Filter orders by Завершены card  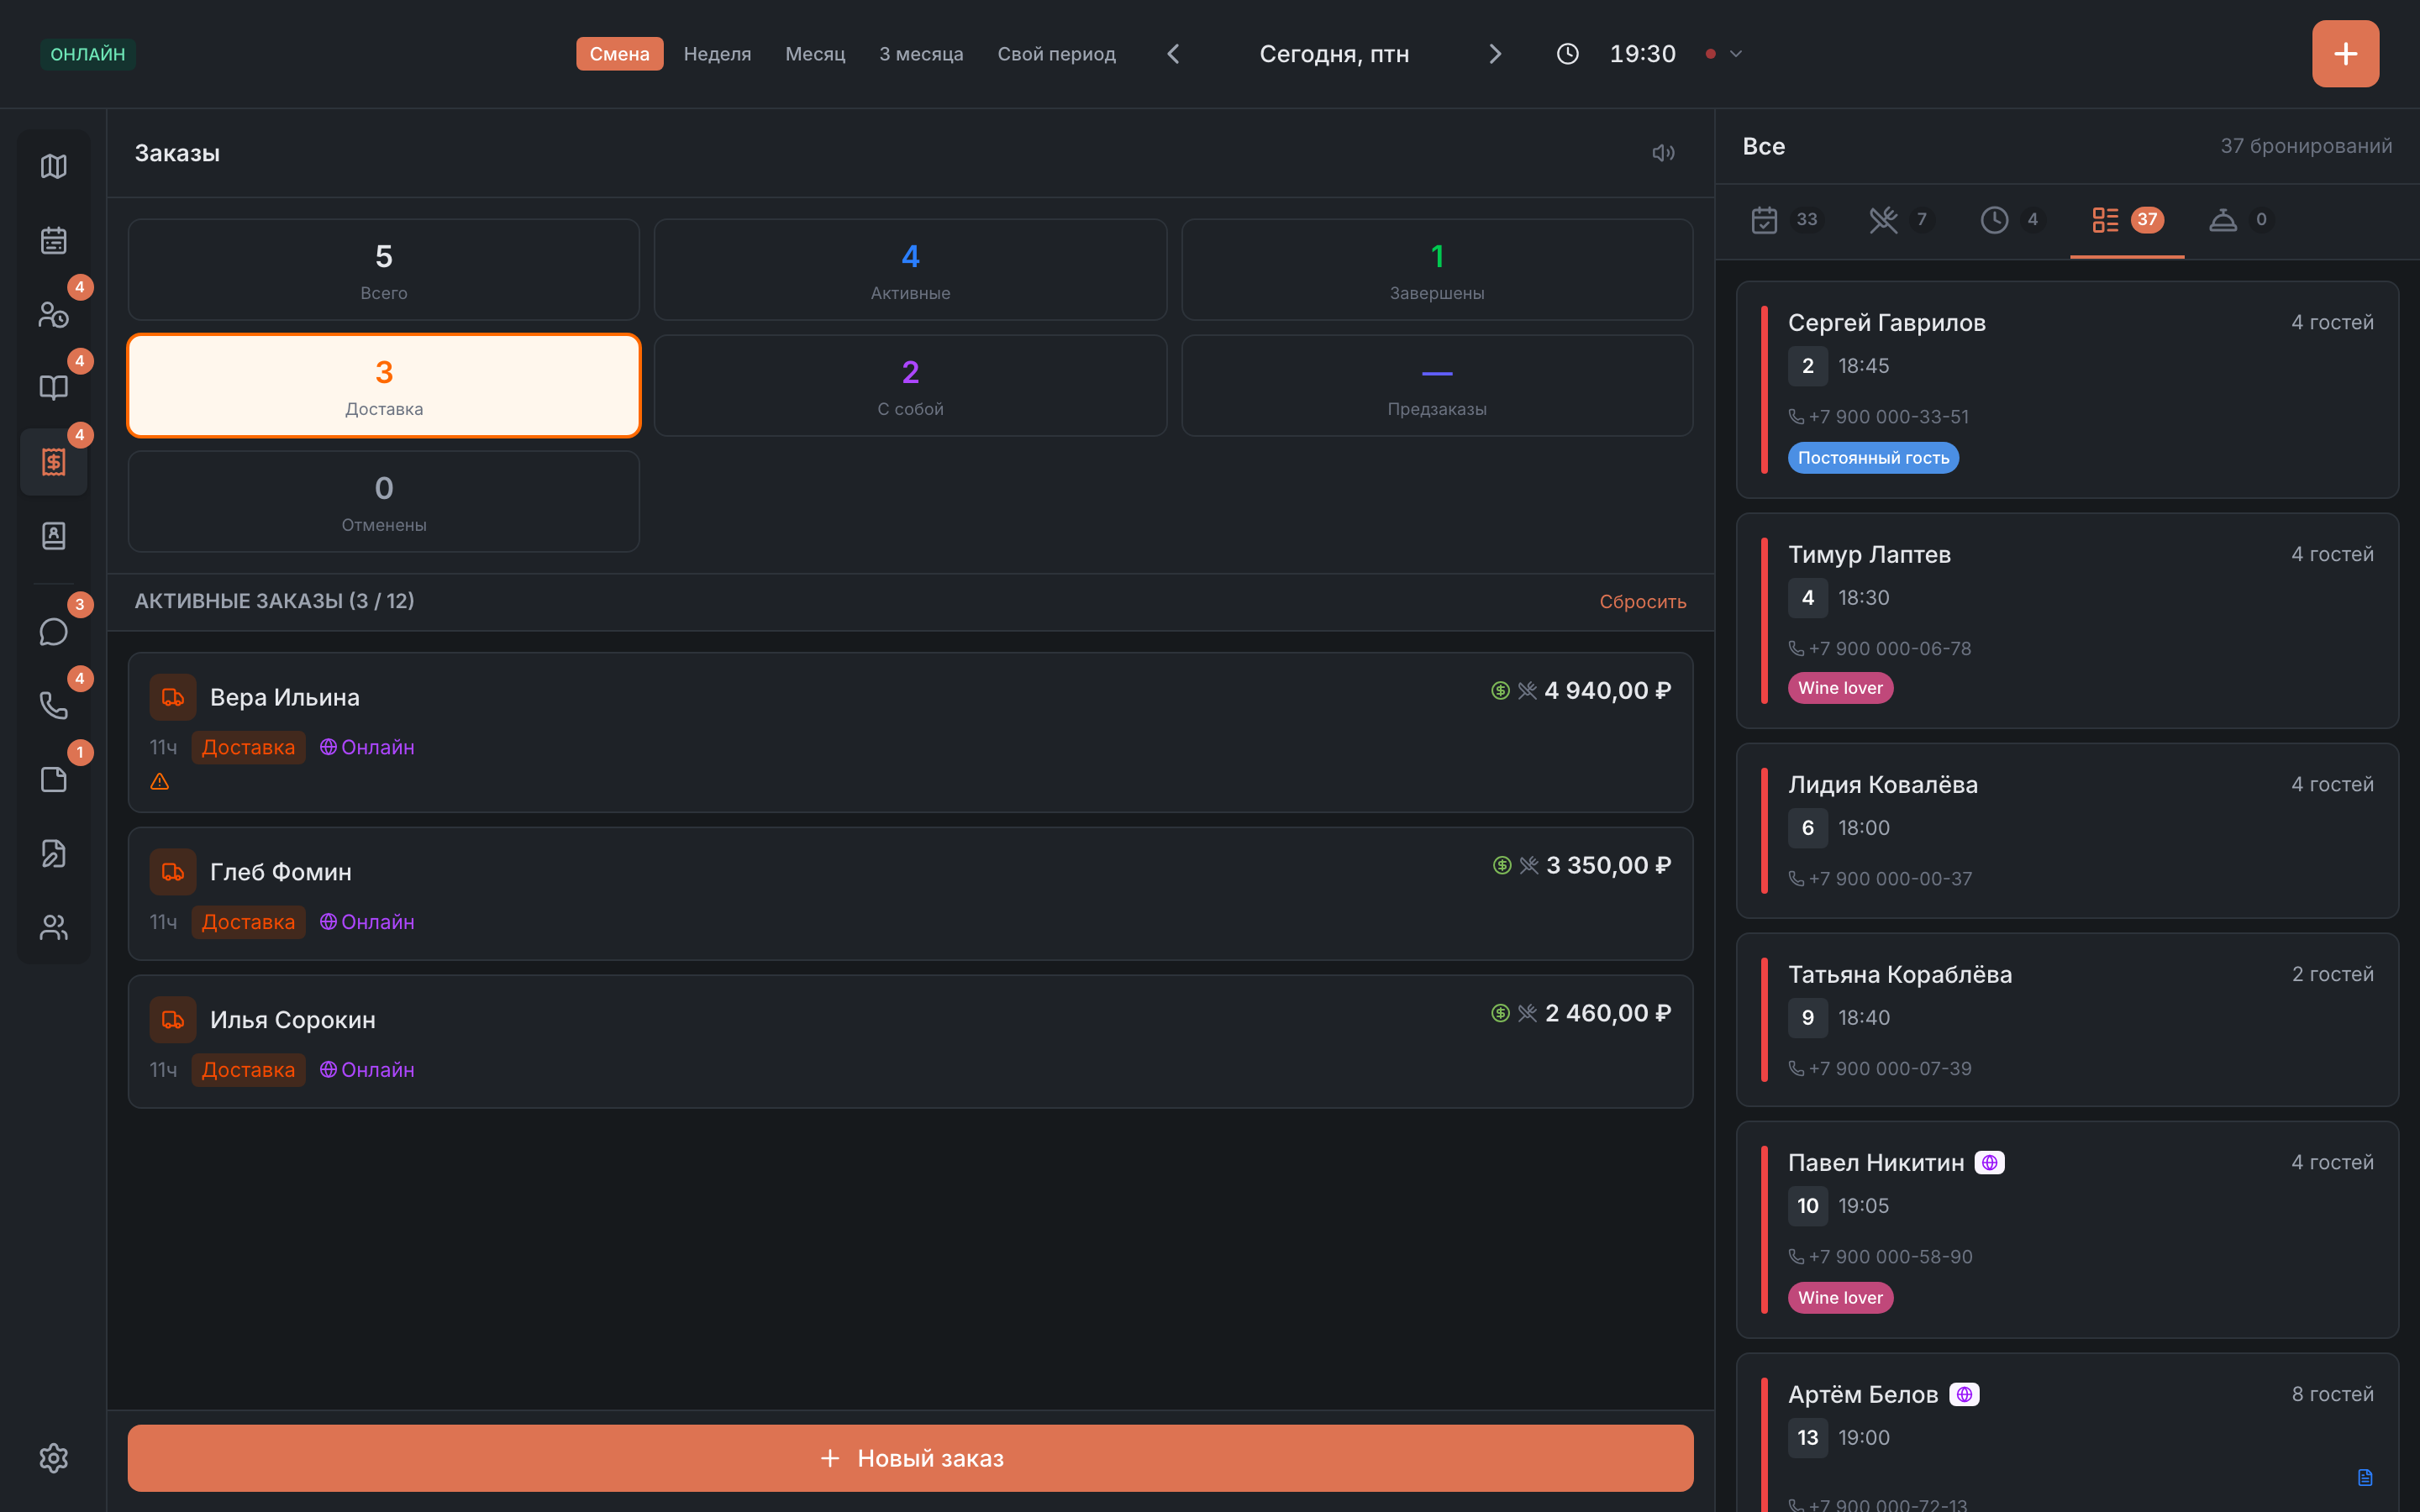(x=1437, y=270)
